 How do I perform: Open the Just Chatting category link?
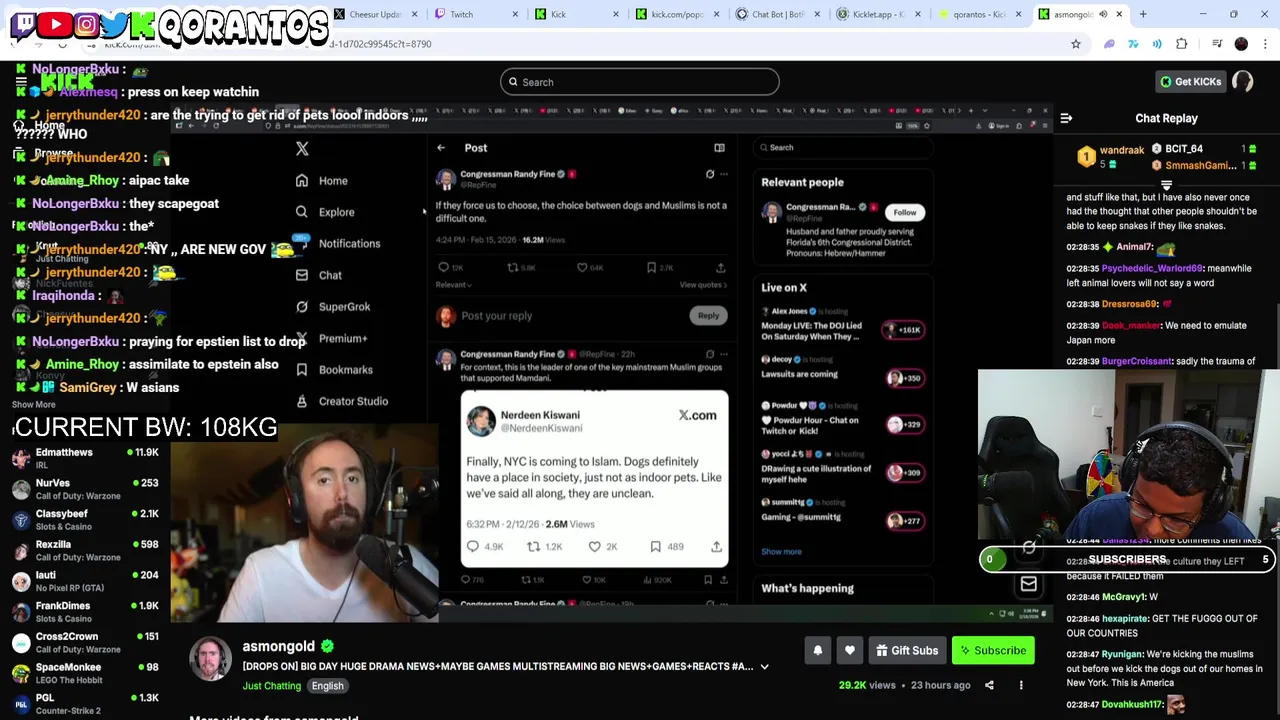[271, 686]
